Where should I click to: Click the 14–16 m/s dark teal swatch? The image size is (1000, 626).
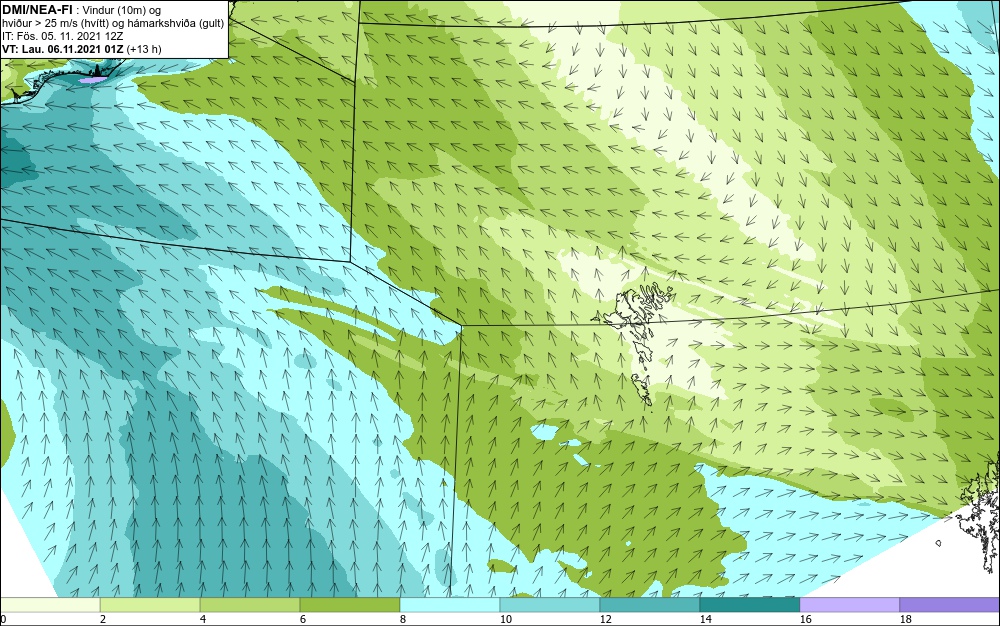(x=749, y=605)
